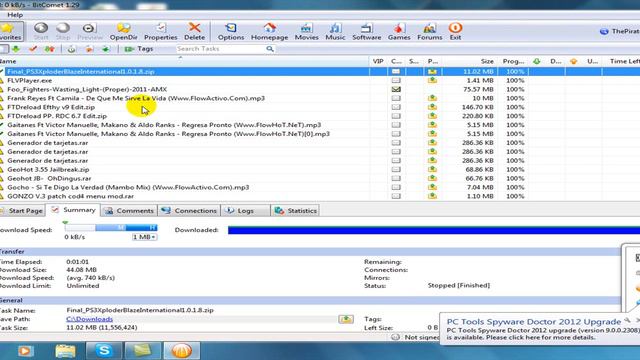Viewport: 640px width, 360px height.
Task: Open the 1 MB speed scale dropdown
Action: click(x=144, y=237)
